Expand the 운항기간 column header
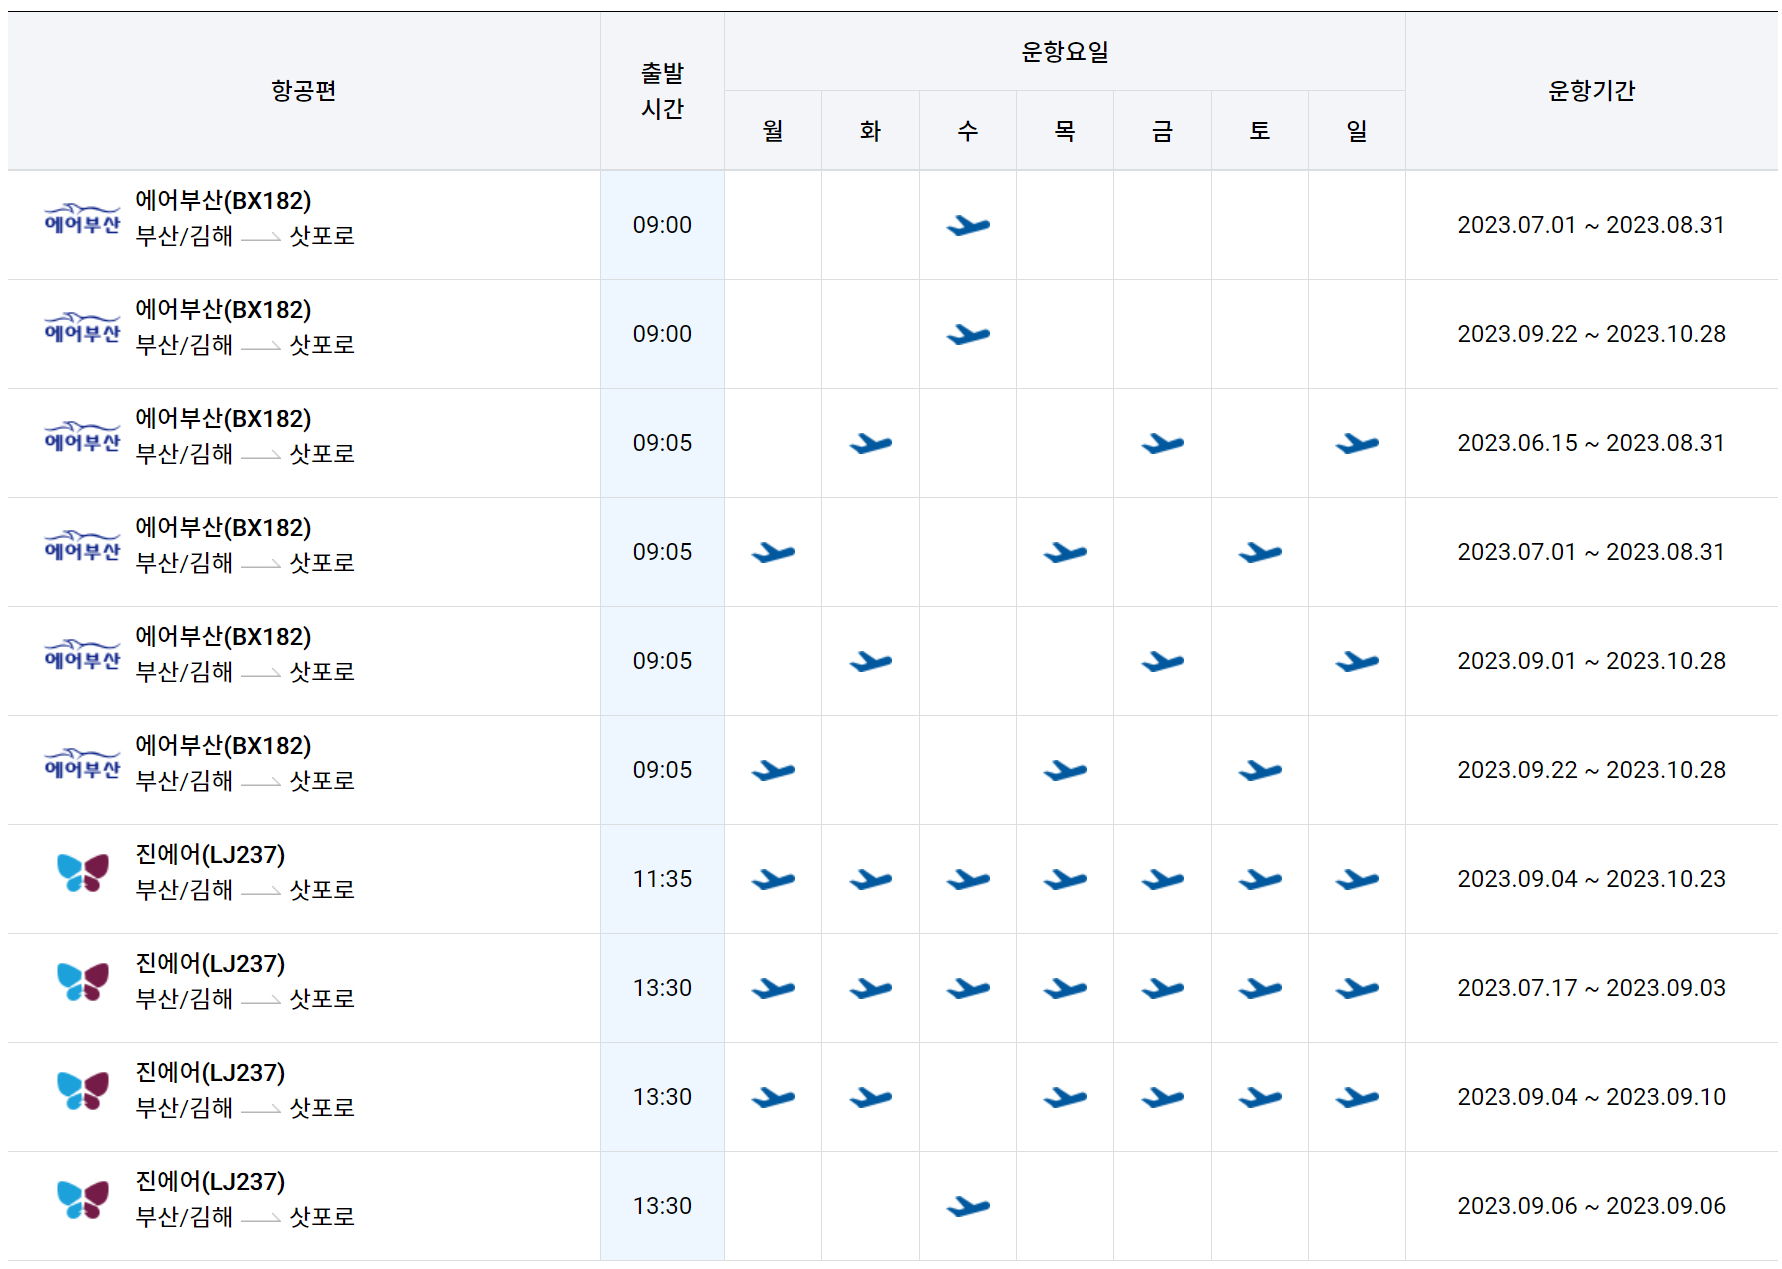The height and width of the screenshot is (1269, 1782). pos(1593,91)
